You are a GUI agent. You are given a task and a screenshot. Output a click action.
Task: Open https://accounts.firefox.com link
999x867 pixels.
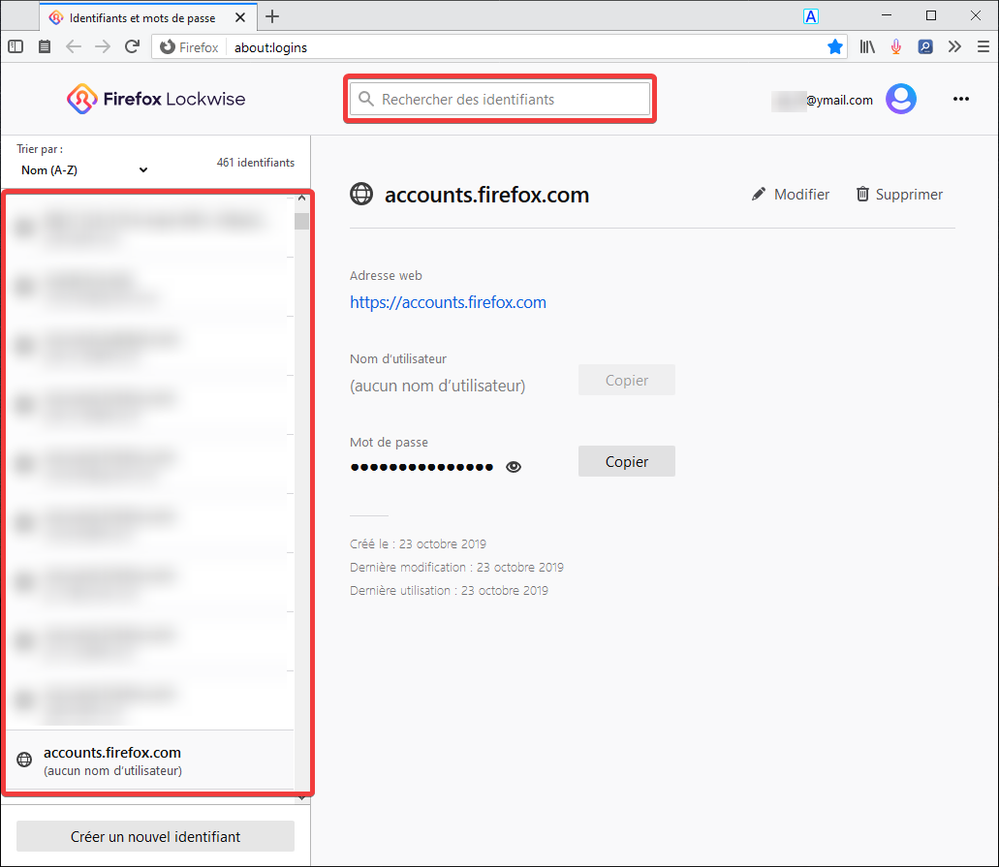coord(448,302)
